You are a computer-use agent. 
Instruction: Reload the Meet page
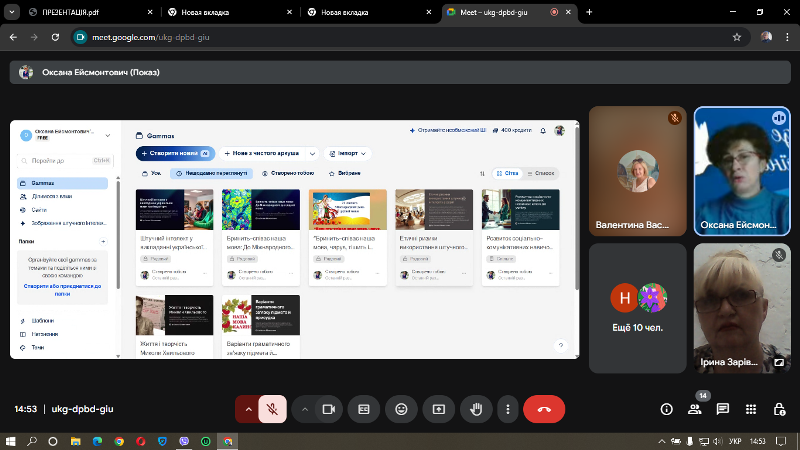click(x=55, y=37)
